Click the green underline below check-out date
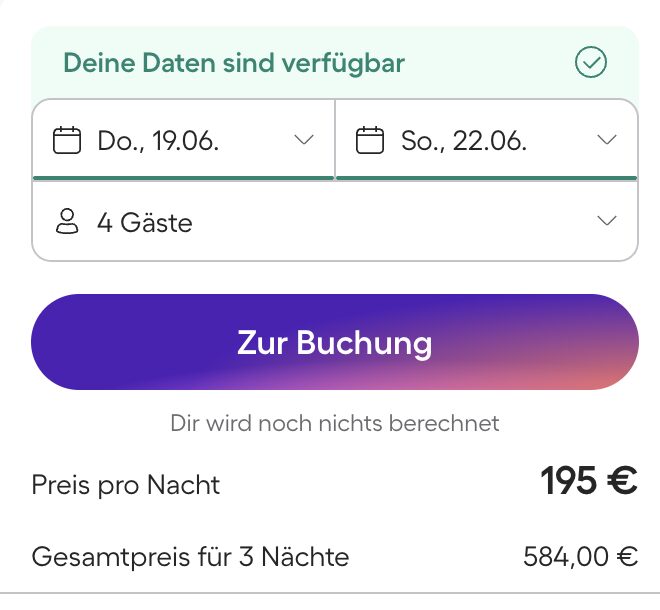The height and width of the screenshot is (610, 660). [486, 178]
